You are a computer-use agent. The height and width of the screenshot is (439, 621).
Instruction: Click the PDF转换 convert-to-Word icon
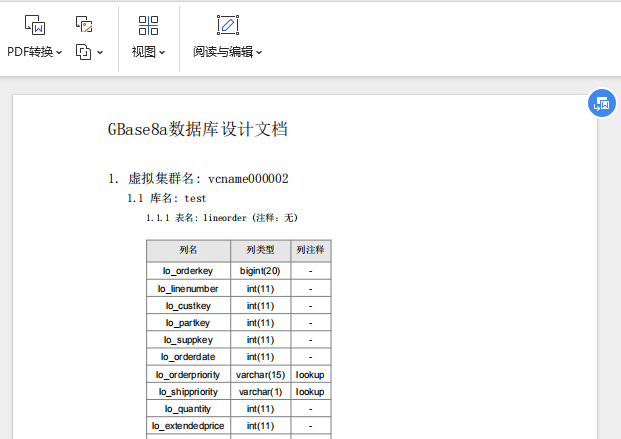pyautogui.click(x=35, y=25)
